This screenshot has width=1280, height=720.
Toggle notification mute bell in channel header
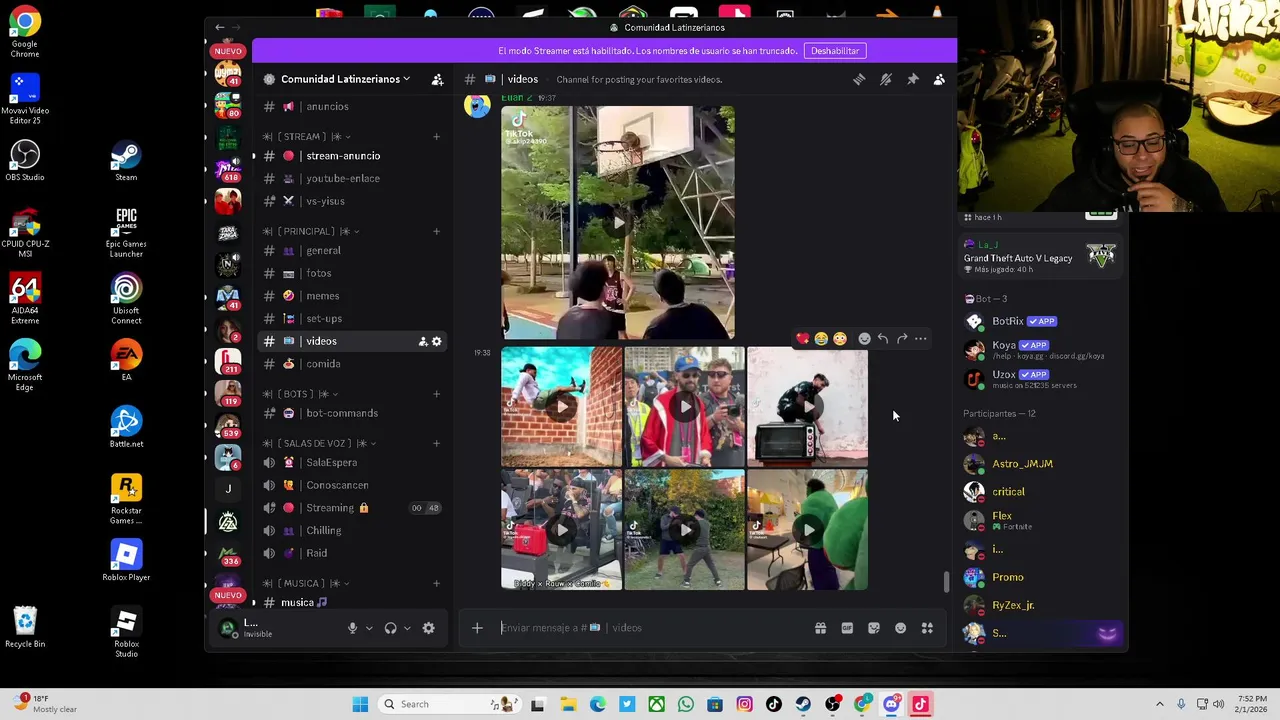tap(886, 79)
